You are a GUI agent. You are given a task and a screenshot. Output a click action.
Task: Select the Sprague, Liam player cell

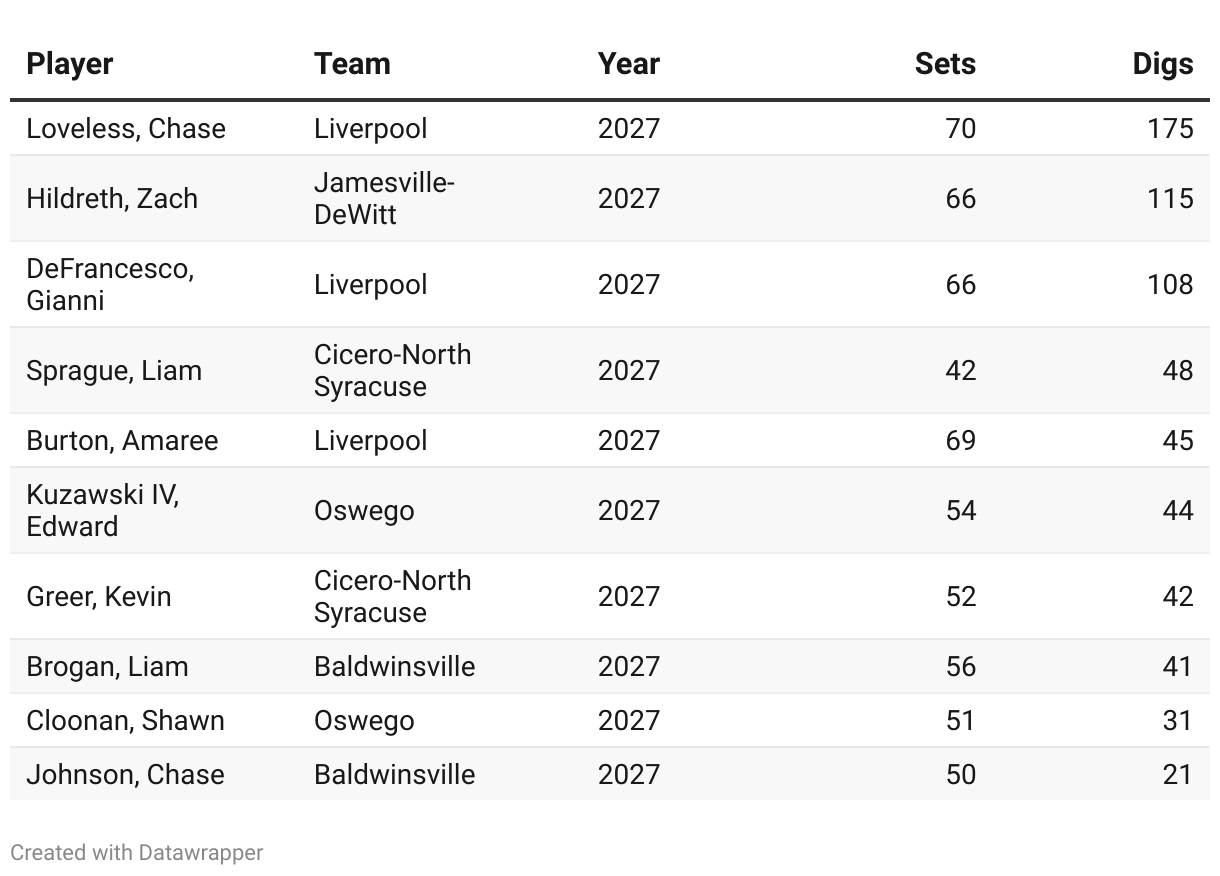pyautogui.click(x=114, y=370)
